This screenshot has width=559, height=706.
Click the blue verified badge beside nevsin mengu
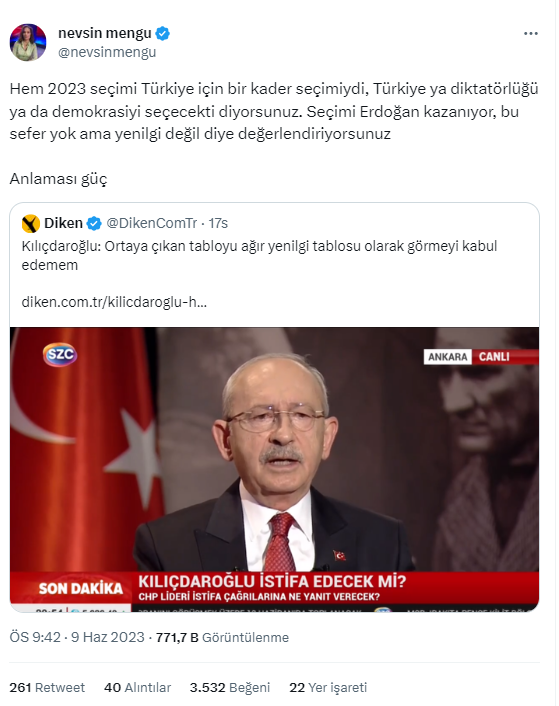162,33
